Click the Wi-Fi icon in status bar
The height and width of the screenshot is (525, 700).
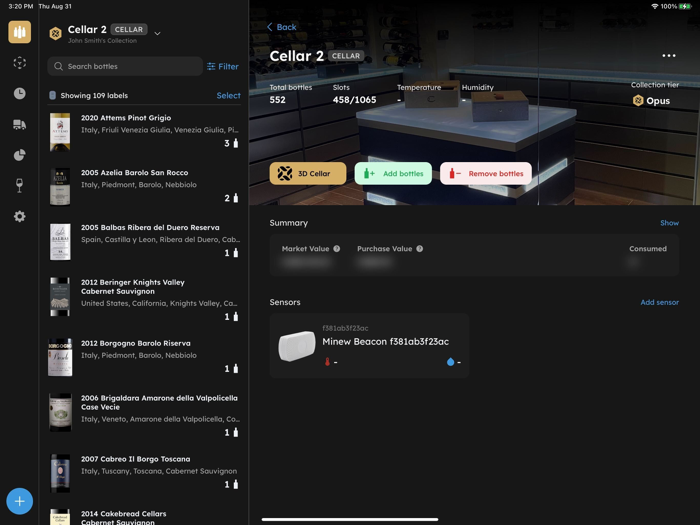[655, 6]
